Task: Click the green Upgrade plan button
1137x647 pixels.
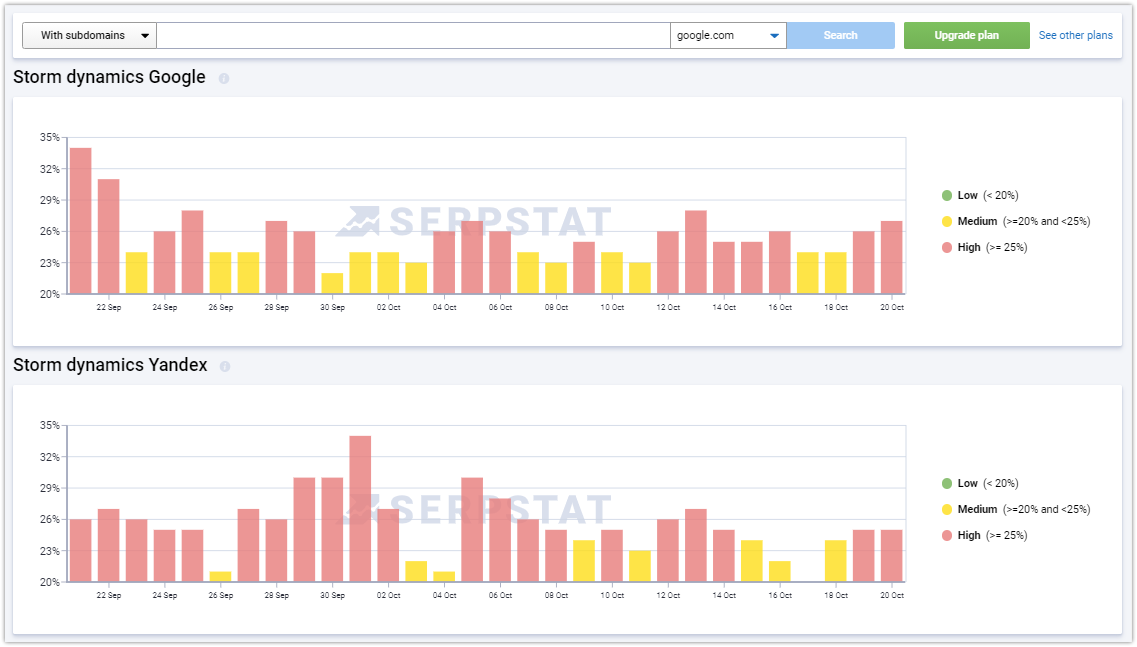Action: click(x=967, y=36)
